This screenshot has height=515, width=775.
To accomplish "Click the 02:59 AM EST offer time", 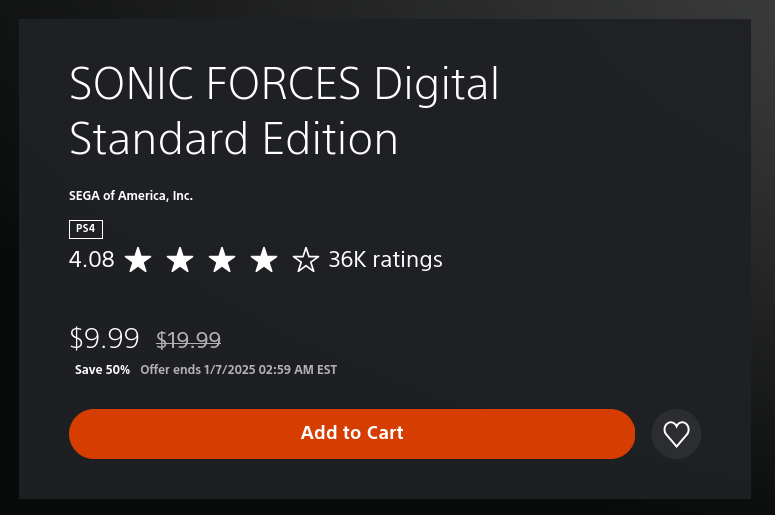I will 298,370.
